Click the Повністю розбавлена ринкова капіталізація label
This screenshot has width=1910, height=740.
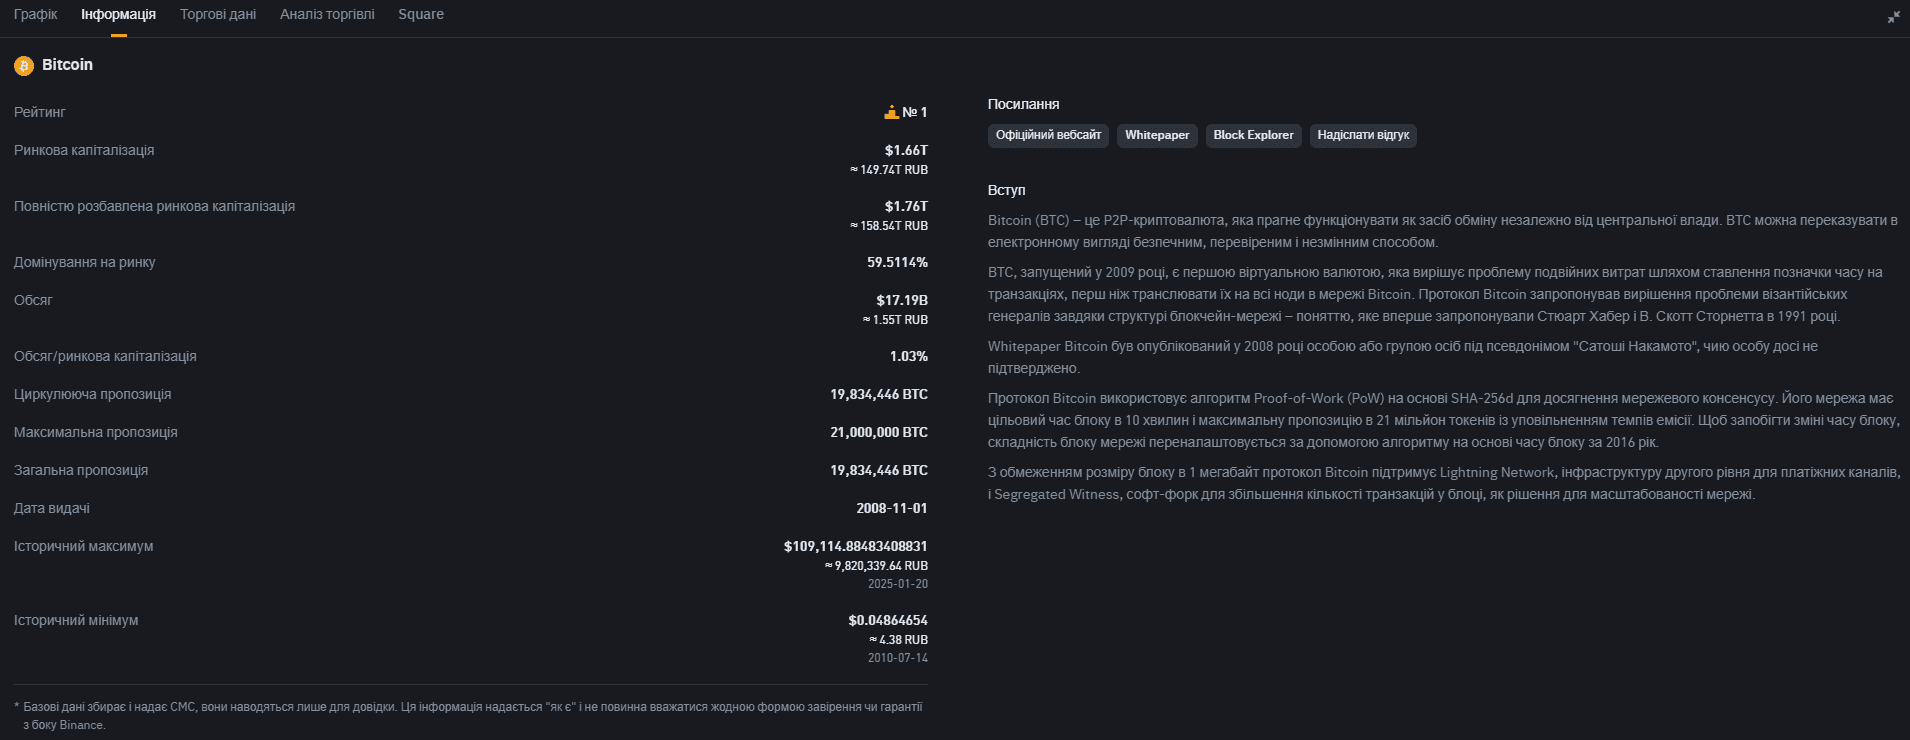coord(154,206)
